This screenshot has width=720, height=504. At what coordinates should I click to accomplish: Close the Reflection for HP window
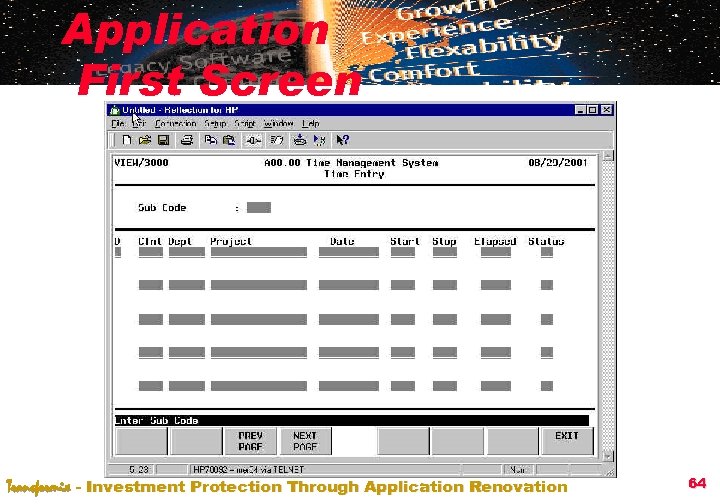tap(607, 110)
